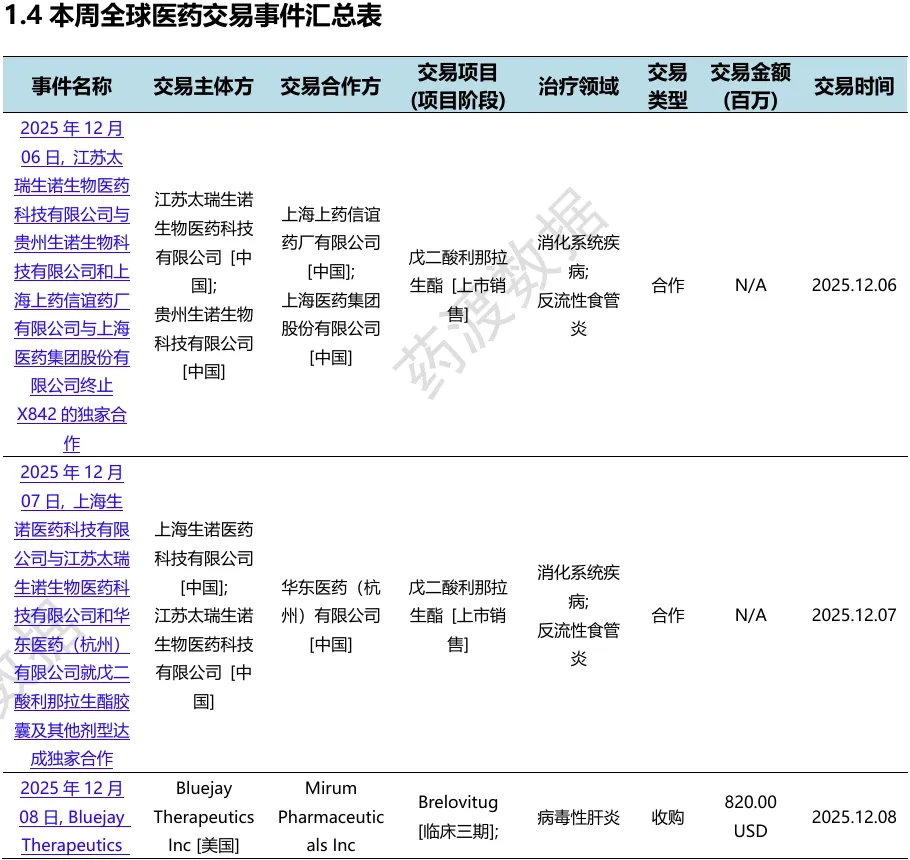Select the 820.00 USD amount cell

[x=750, y=816]
